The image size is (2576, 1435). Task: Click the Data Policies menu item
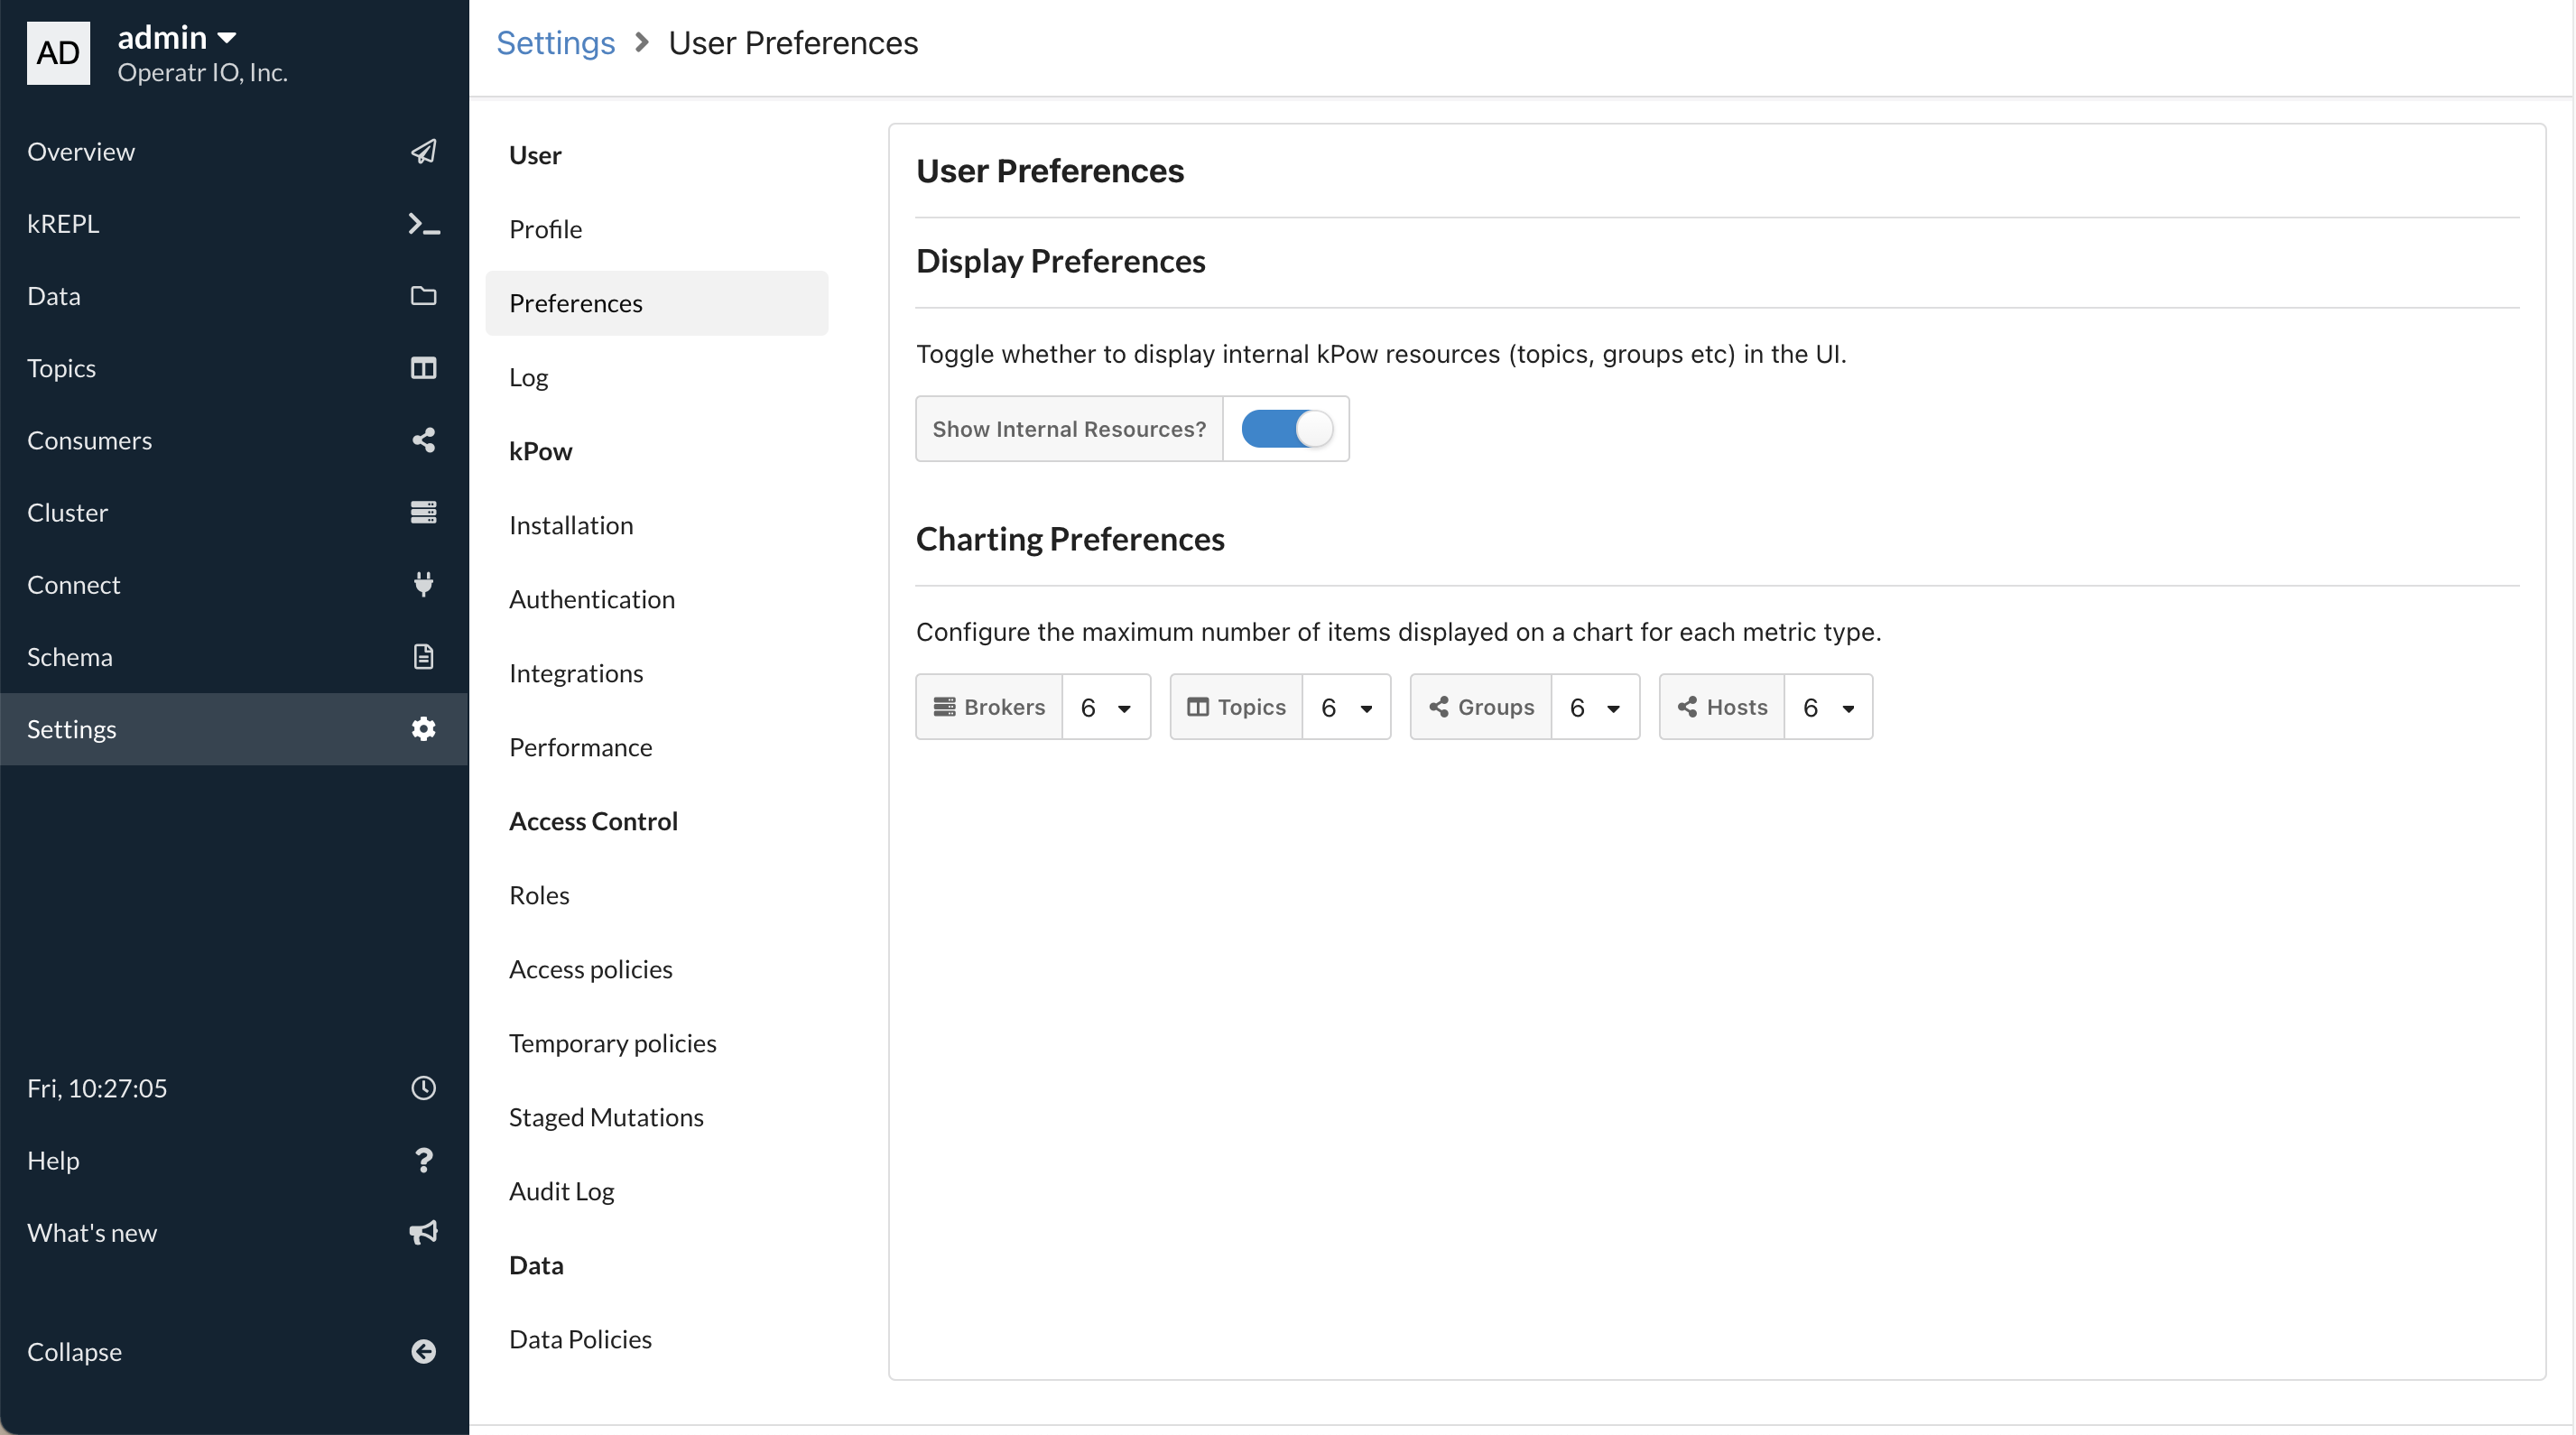point(579,1338)
